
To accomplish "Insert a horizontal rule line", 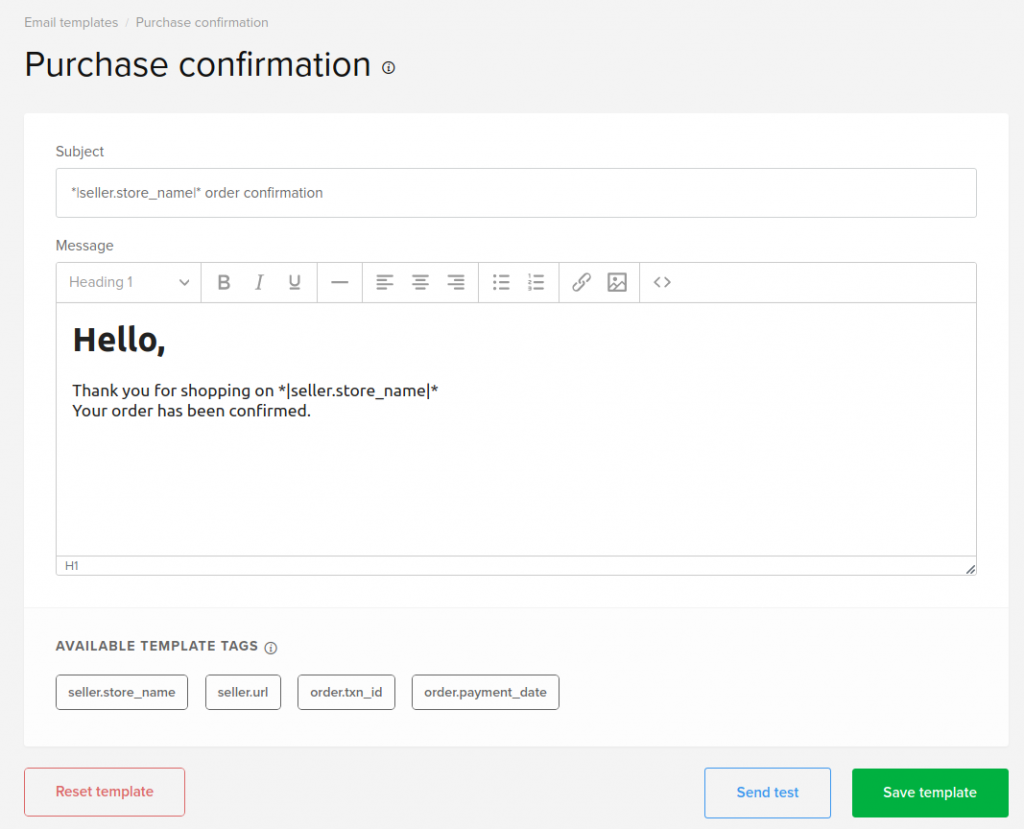I will point(340,283).
